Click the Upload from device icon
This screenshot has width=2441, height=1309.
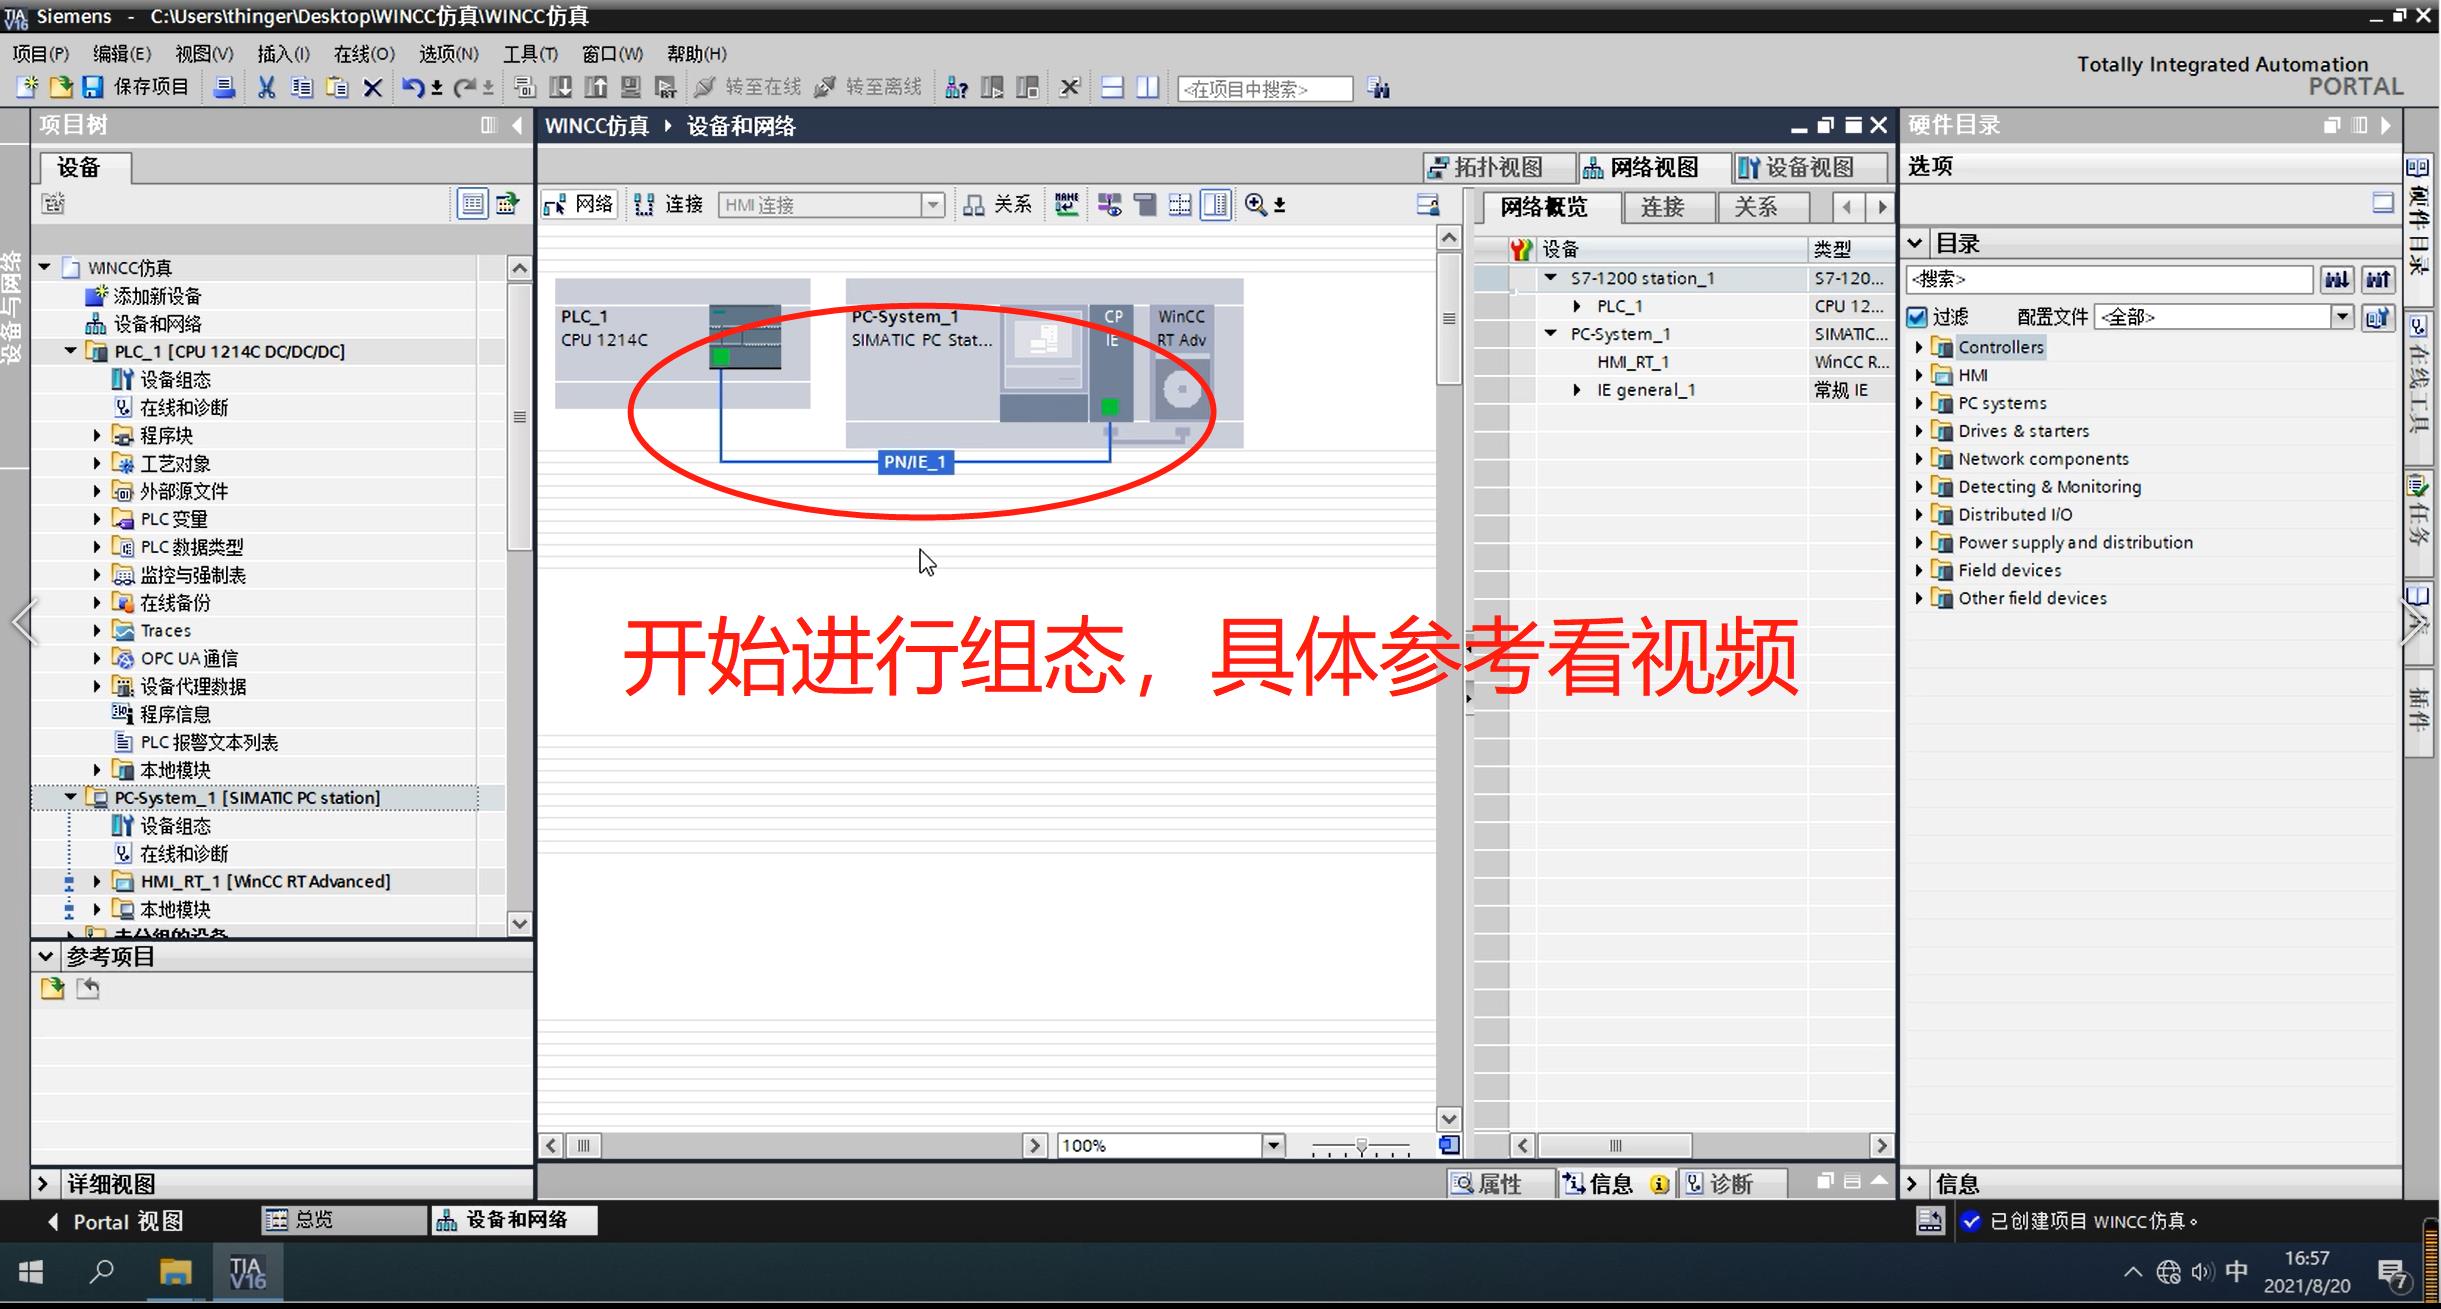click(596, 88)
